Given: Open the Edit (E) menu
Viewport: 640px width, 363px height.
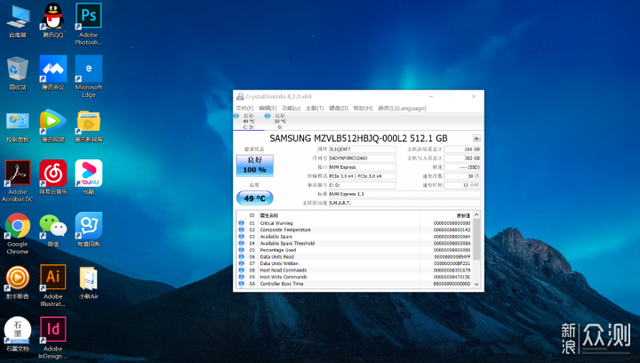Looking at the screenshot, I should [268, 108].
